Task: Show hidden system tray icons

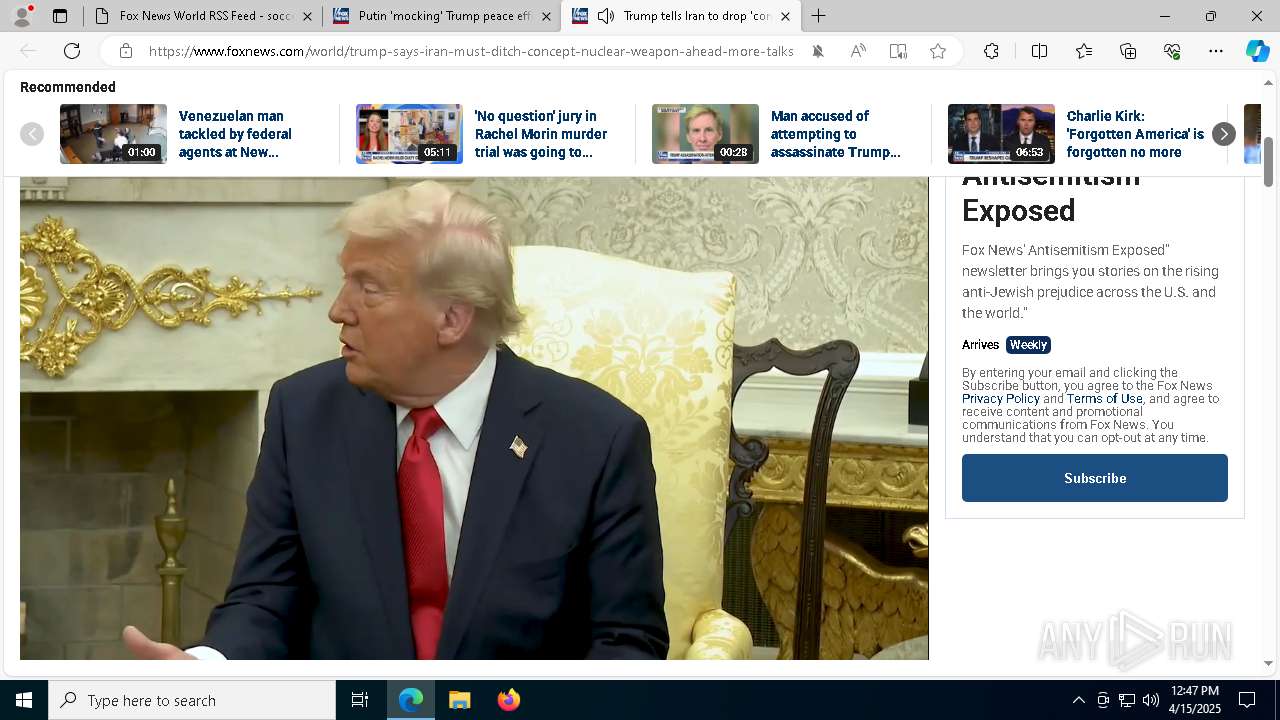Action: (x=1078, y=700)
